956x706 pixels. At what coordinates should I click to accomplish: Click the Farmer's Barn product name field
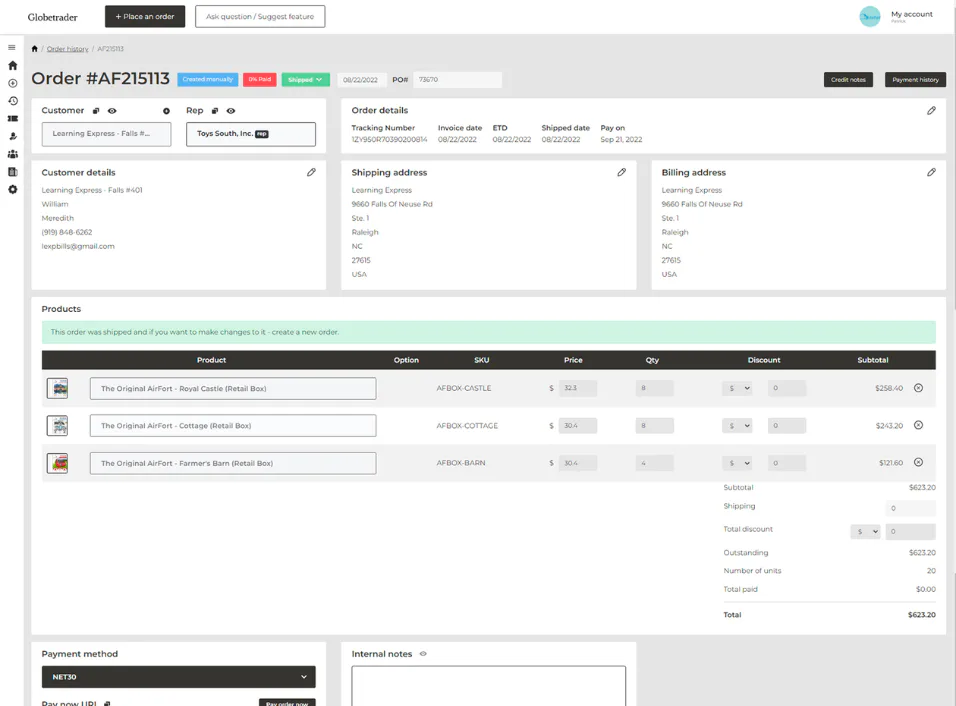233,463
